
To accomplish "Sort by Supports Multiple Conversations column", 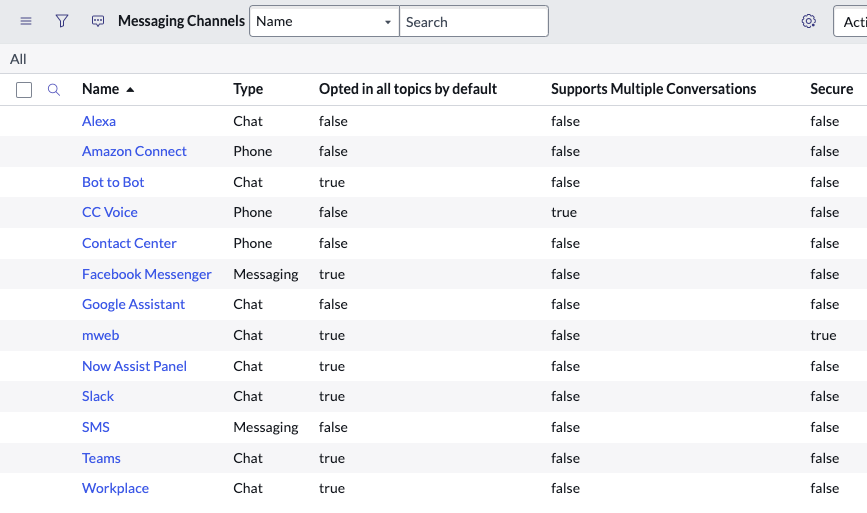I will point(653,89).
